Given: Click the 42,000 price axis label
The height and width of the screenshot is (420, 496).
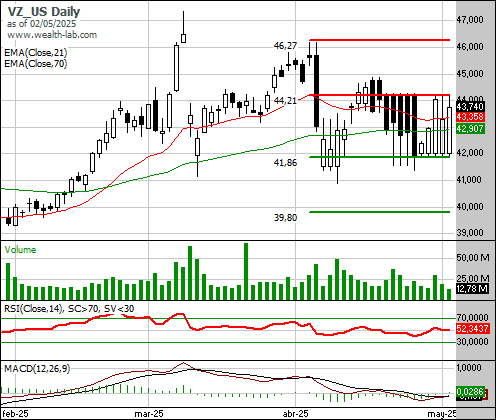Looking at the screenshot, I should [470, 153].
